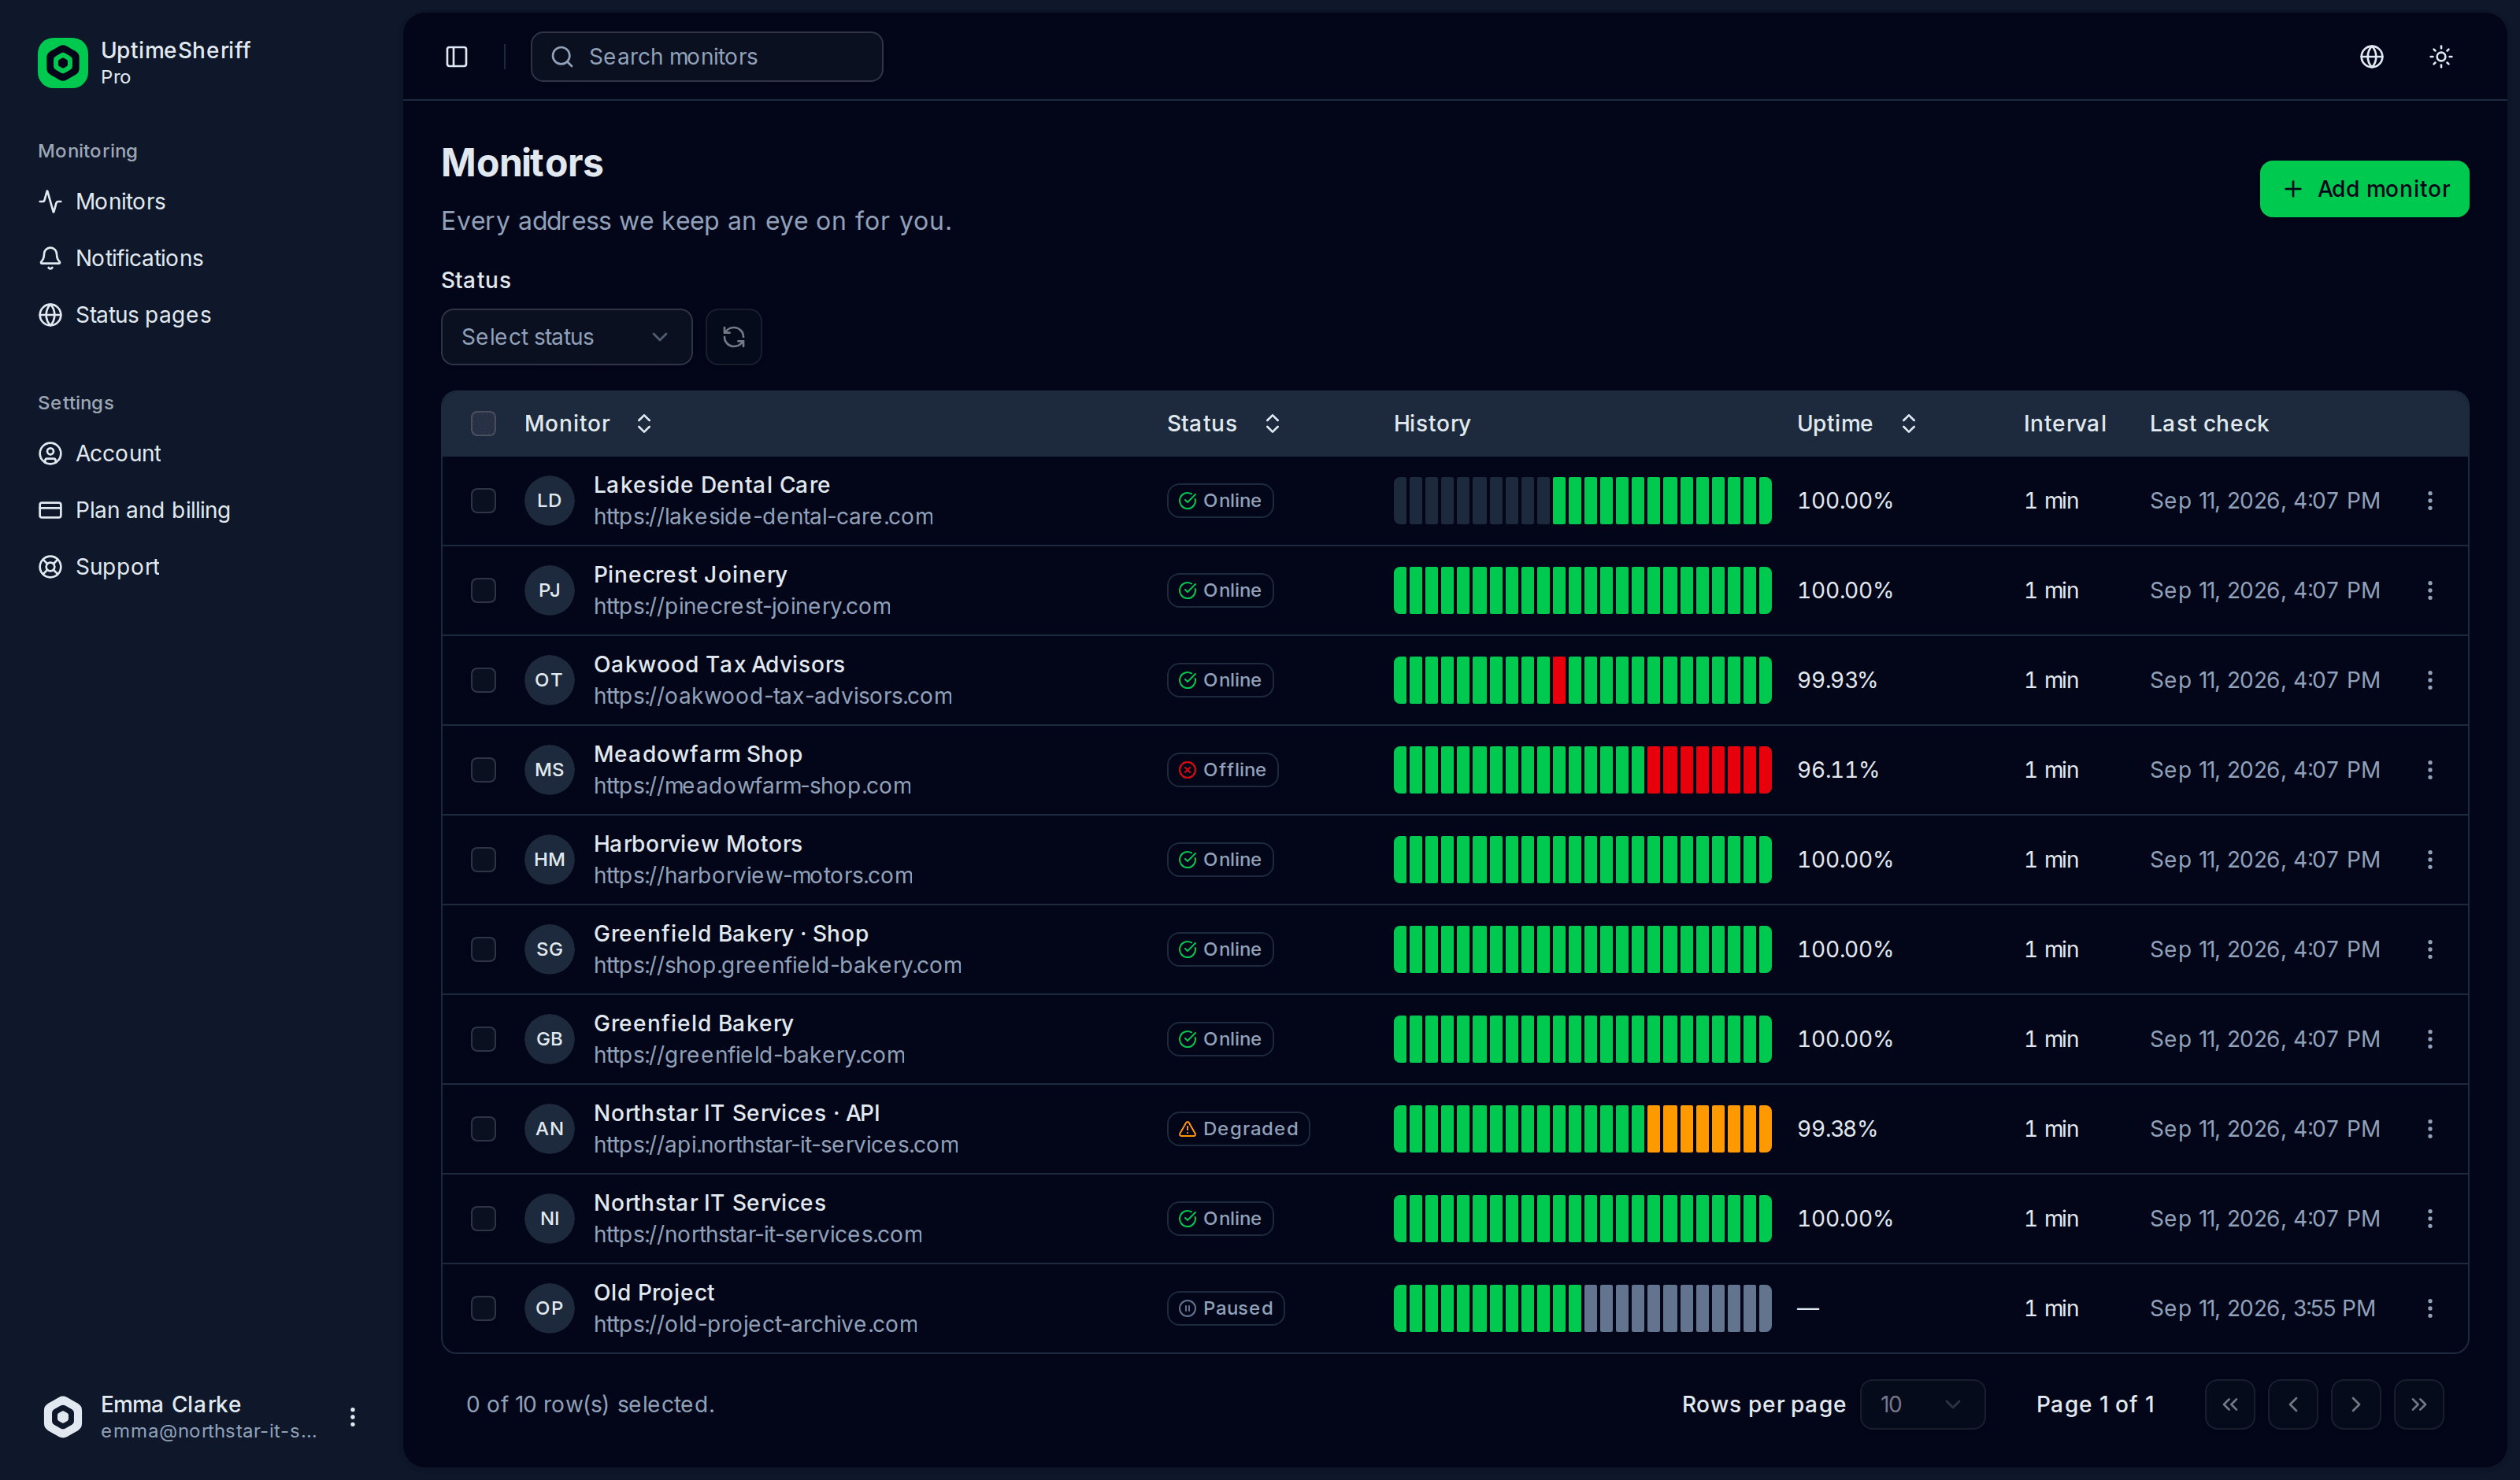
Task: Check the Meadowfarm Shop row
Action: pos(483,770)
